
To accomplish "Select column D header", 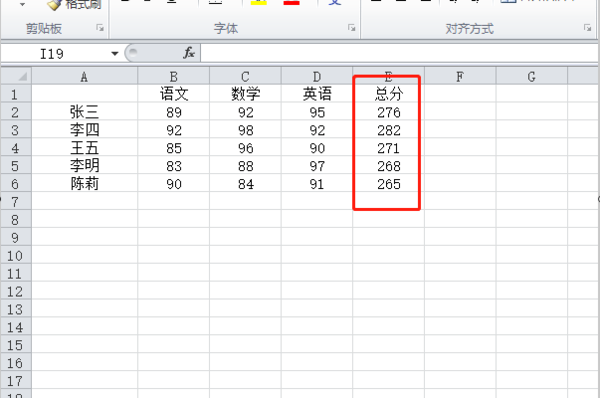I will [317, 77].
